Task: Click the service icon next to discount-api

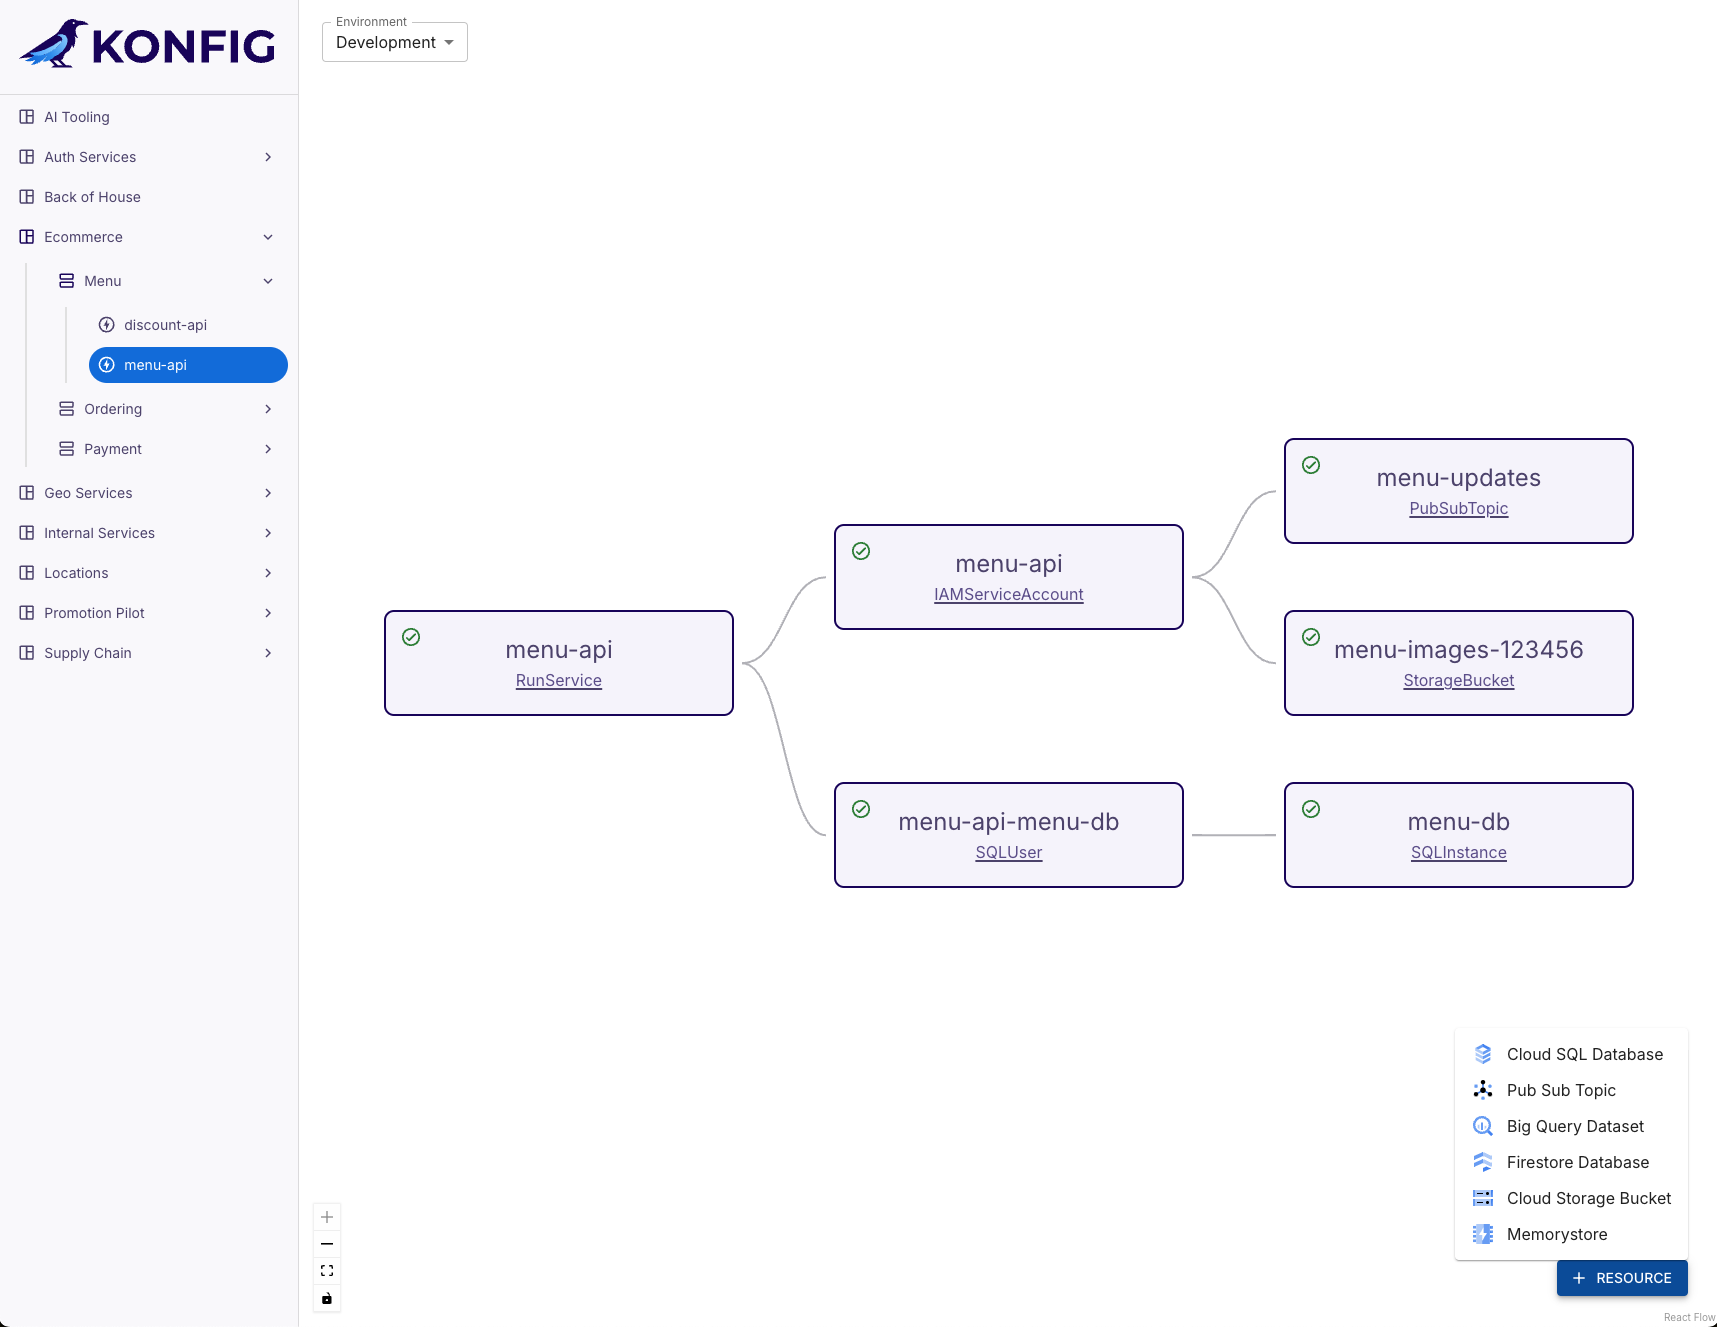Action: pos(106,324)
